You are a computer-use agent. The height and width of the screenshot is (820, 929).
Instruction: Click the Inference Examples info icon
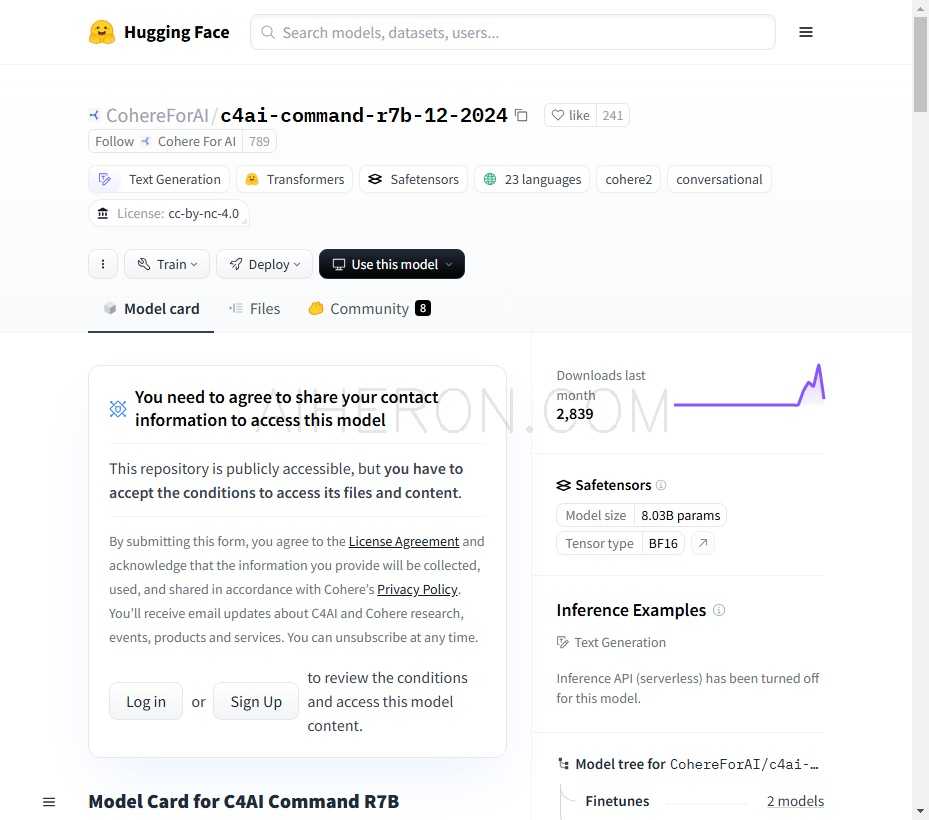[719, 610]
